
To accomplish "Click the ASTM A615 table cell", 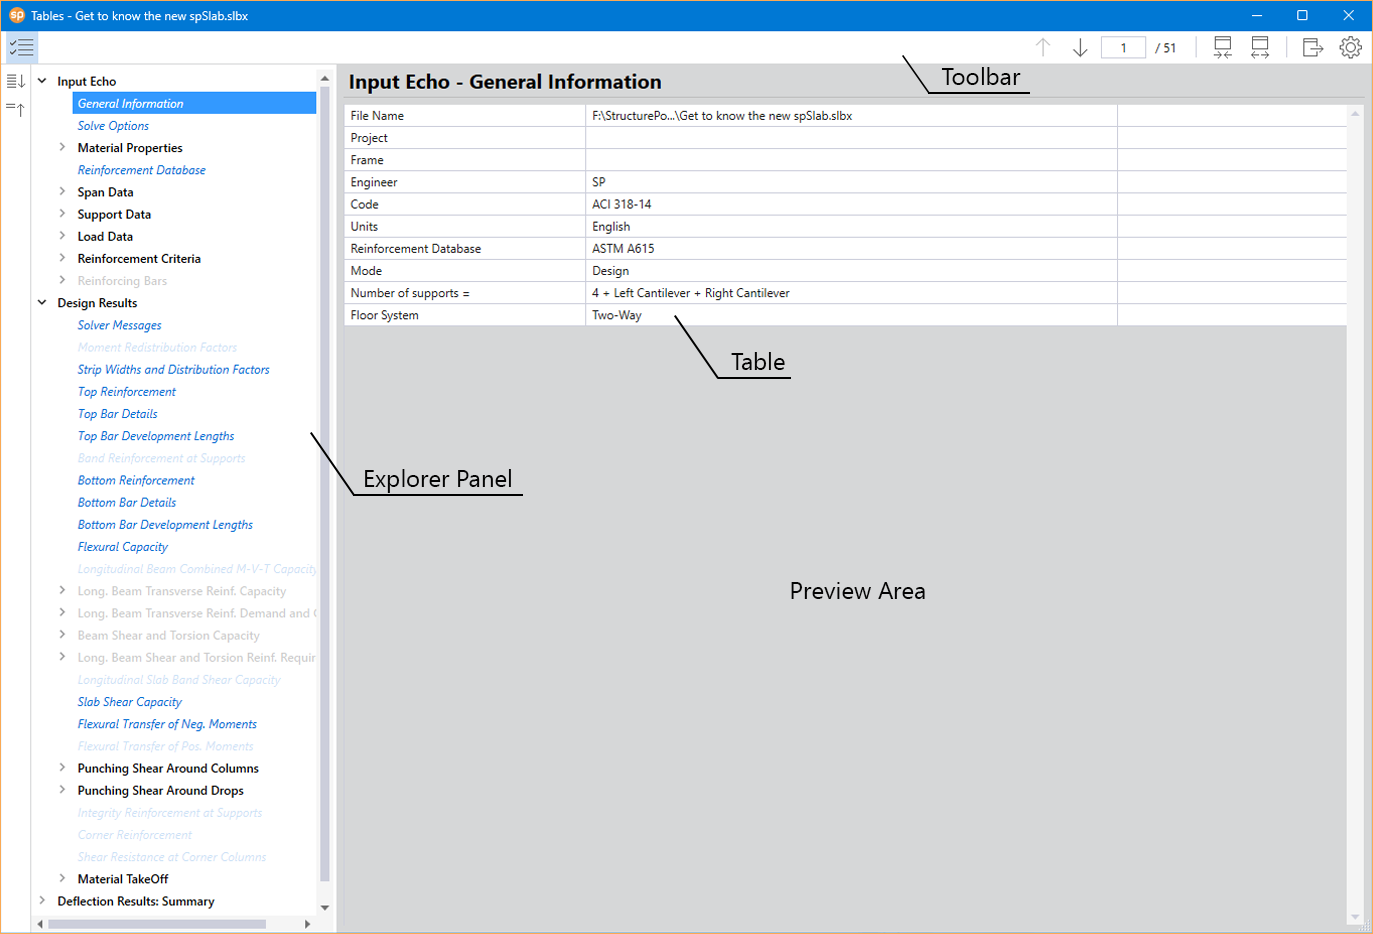I will coord(851,248).
